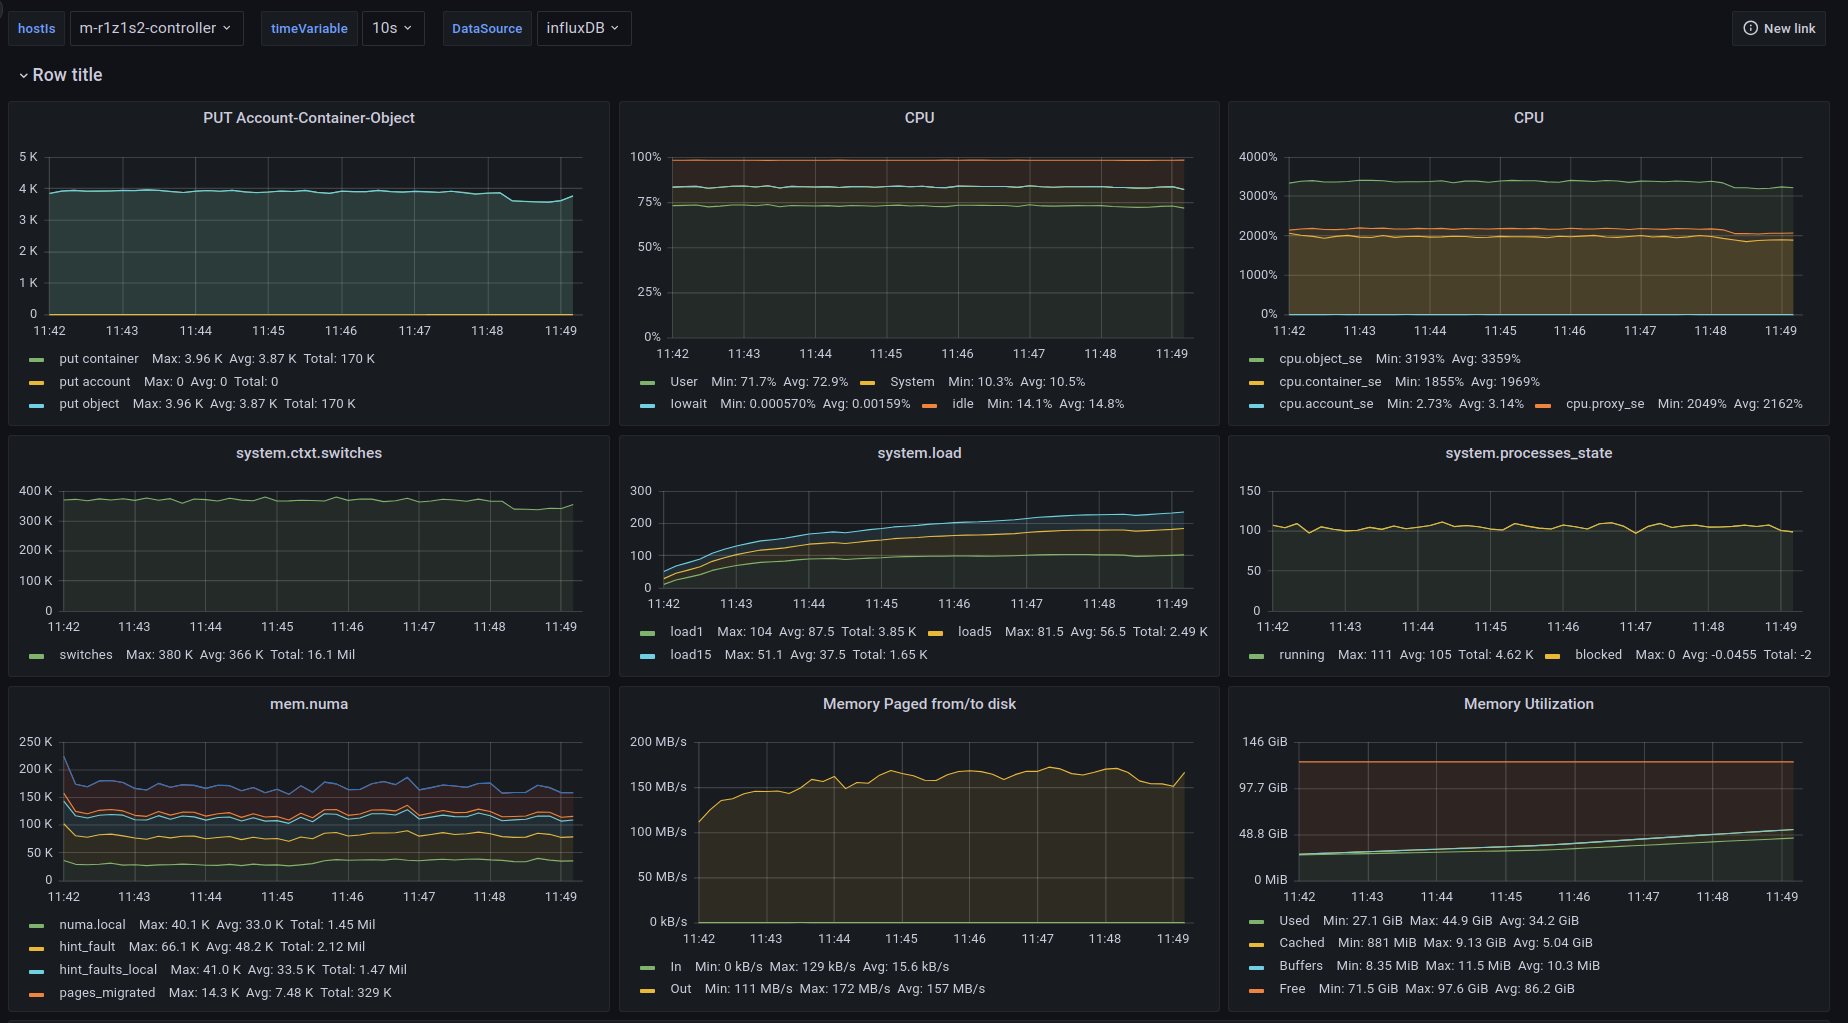Click the green color swatch beside User
1848x1023 pixels.
[647, 383]
